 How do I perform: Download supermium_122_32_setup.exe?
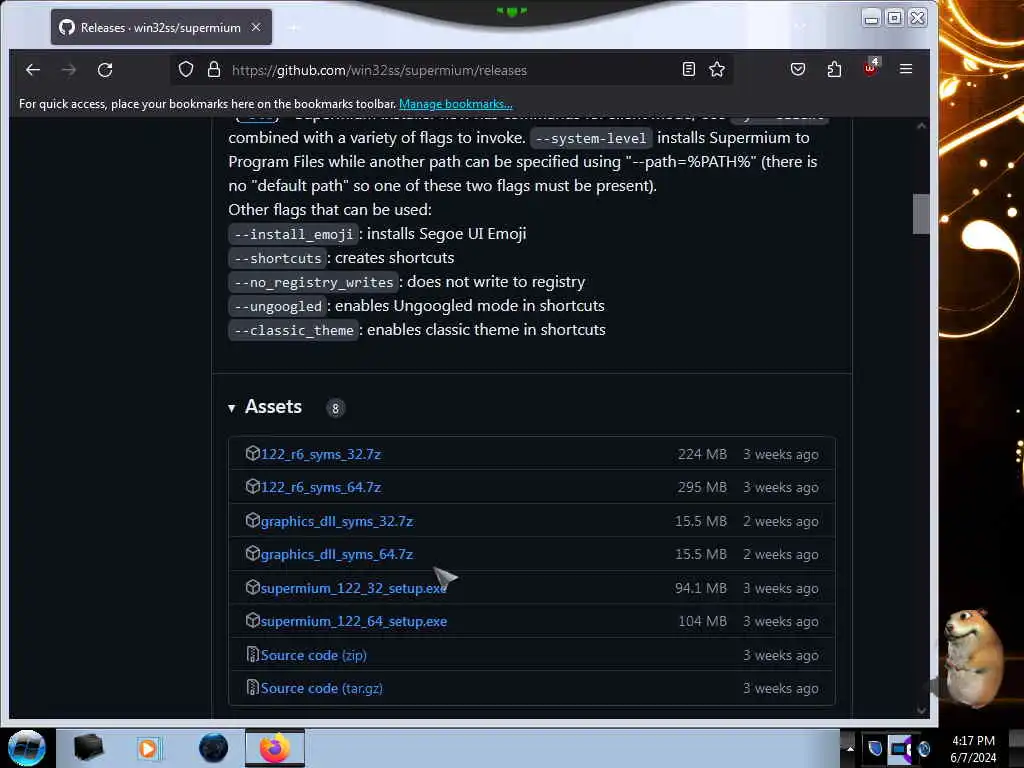click(x=353, y=588)
